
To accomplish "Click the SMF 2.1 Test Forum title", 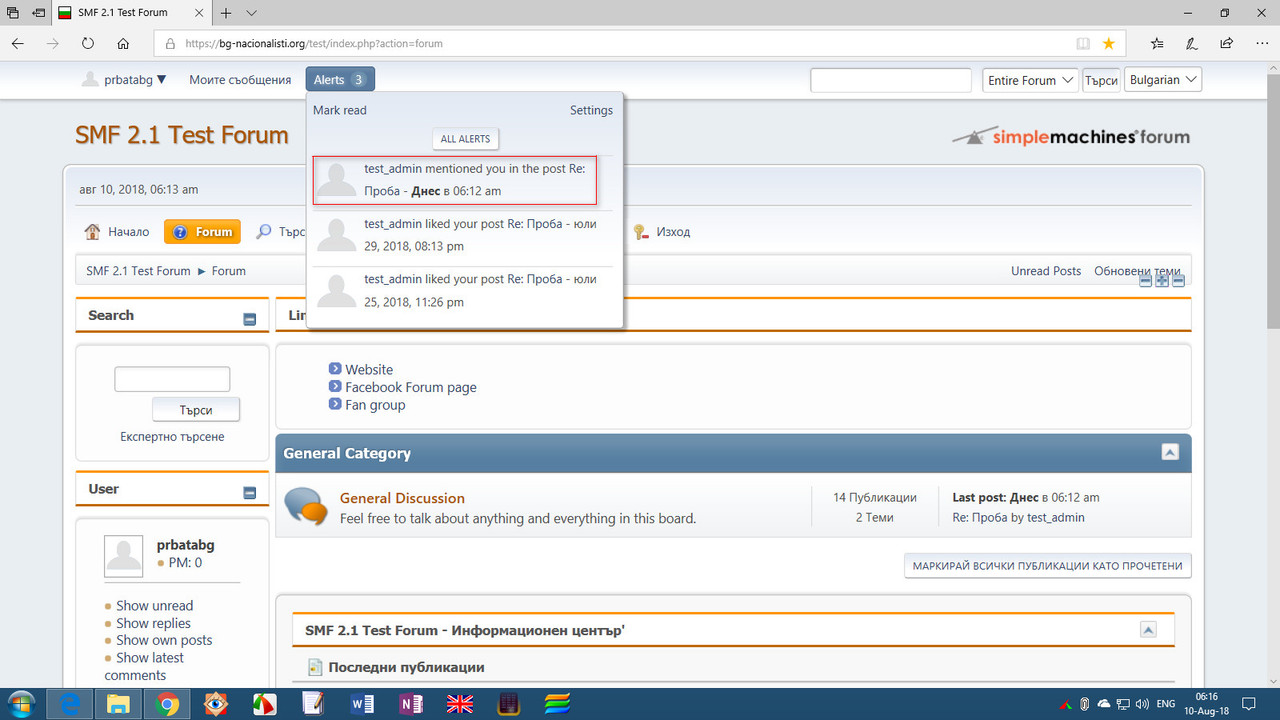I will click(182, 135).
